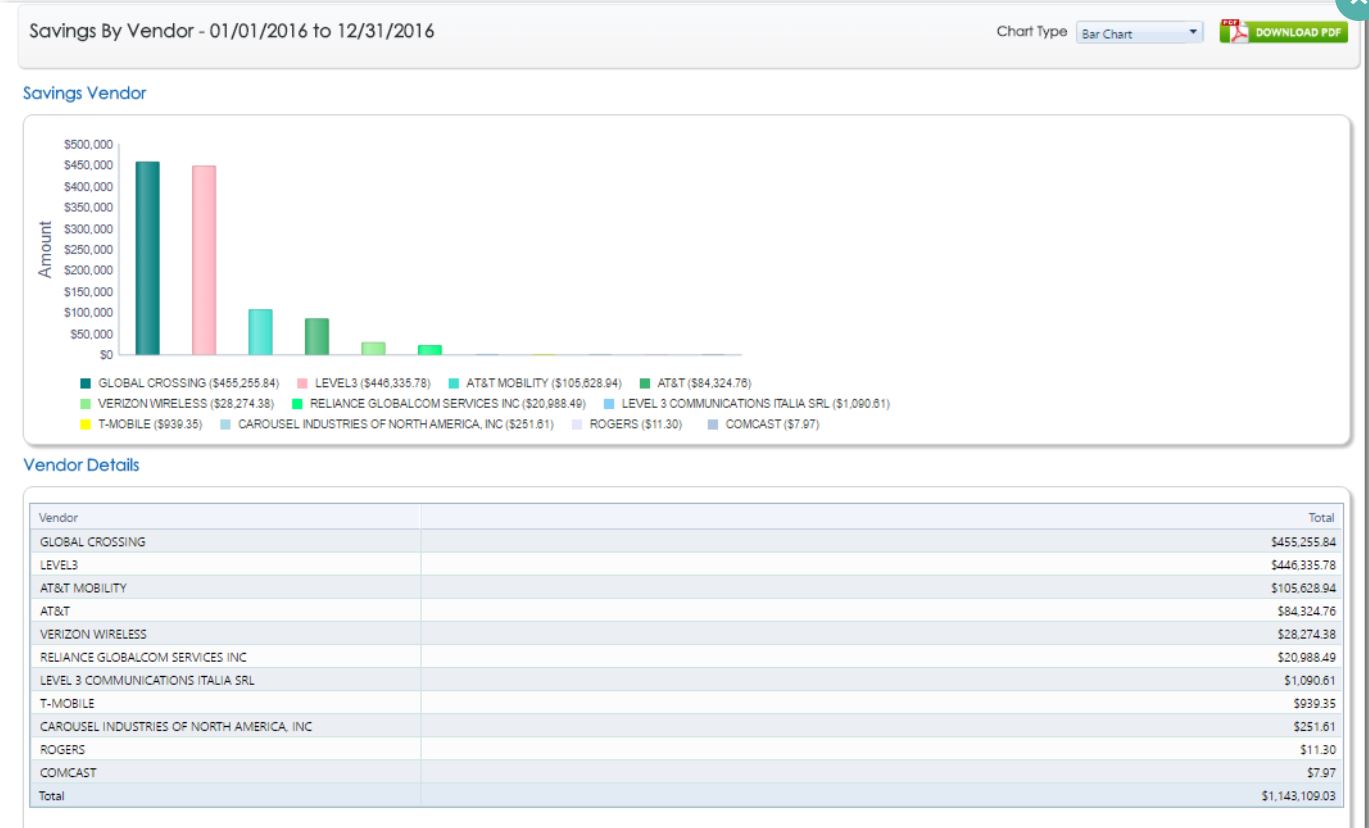
Task: Select T-MOBILE table row
Action: pyautogui.click(x=685, y=703)
